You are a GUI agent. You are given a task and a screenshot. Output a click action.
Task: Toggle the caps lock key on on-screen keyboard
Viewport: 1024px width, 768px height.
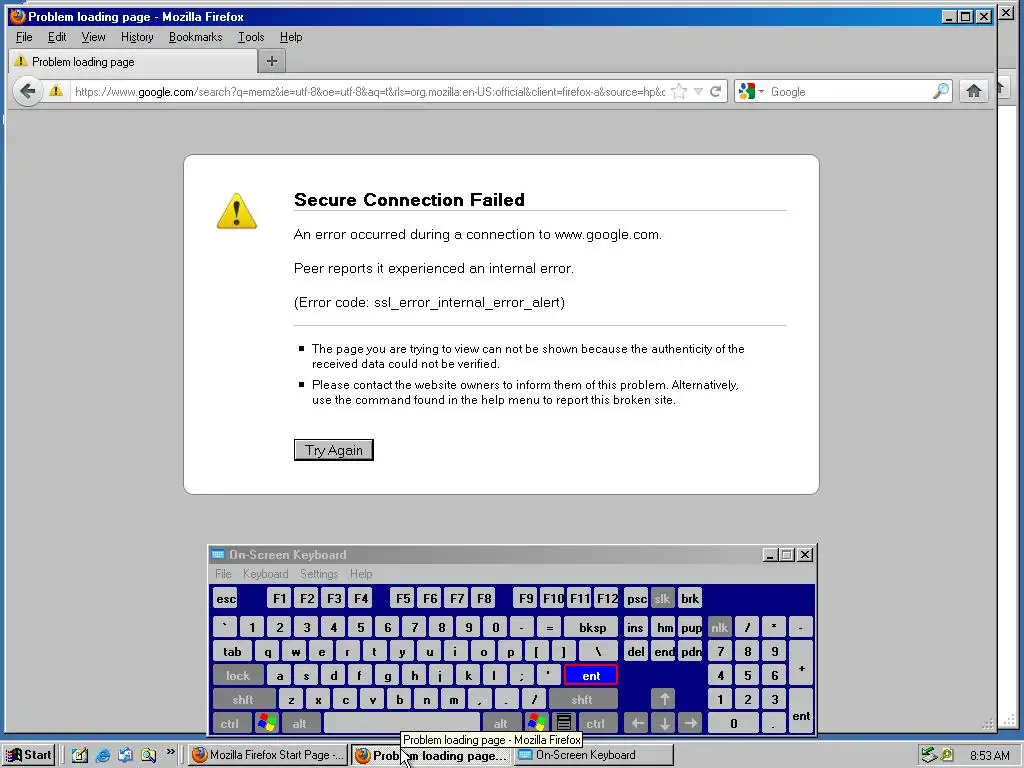click(x=238, y=676)
